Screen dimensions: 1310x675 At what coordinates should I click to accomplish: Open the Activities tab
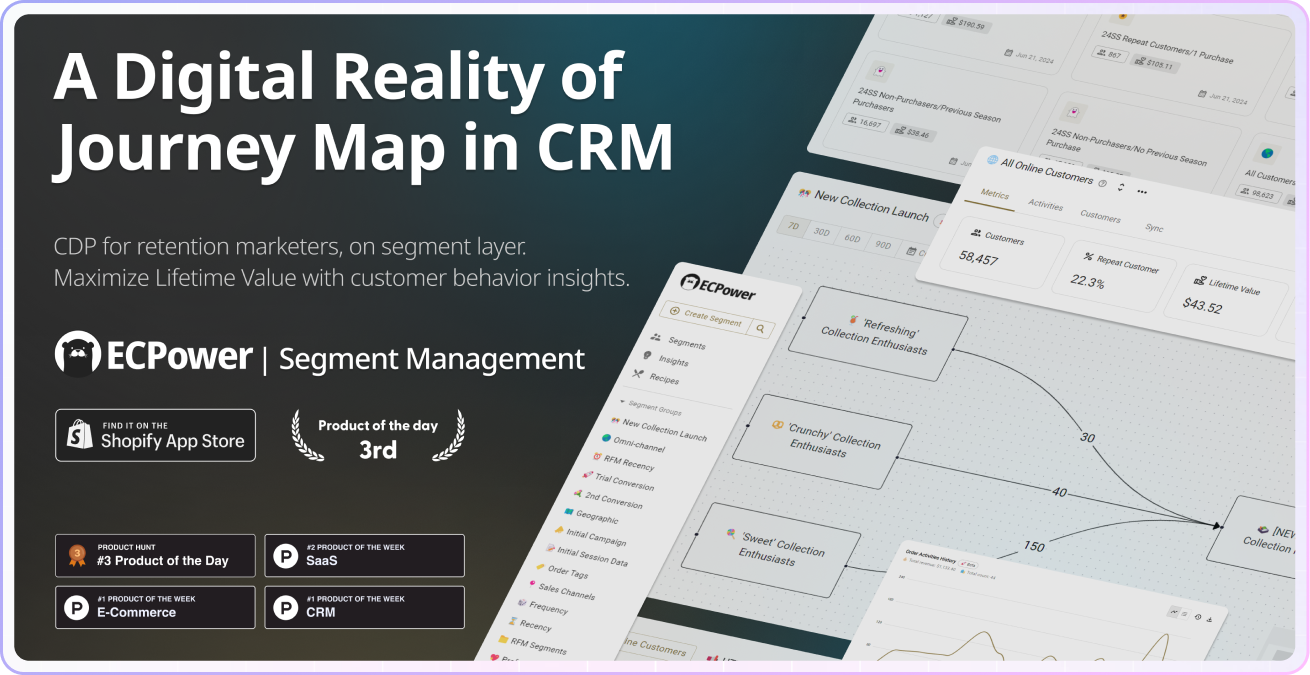point(1045,205)
